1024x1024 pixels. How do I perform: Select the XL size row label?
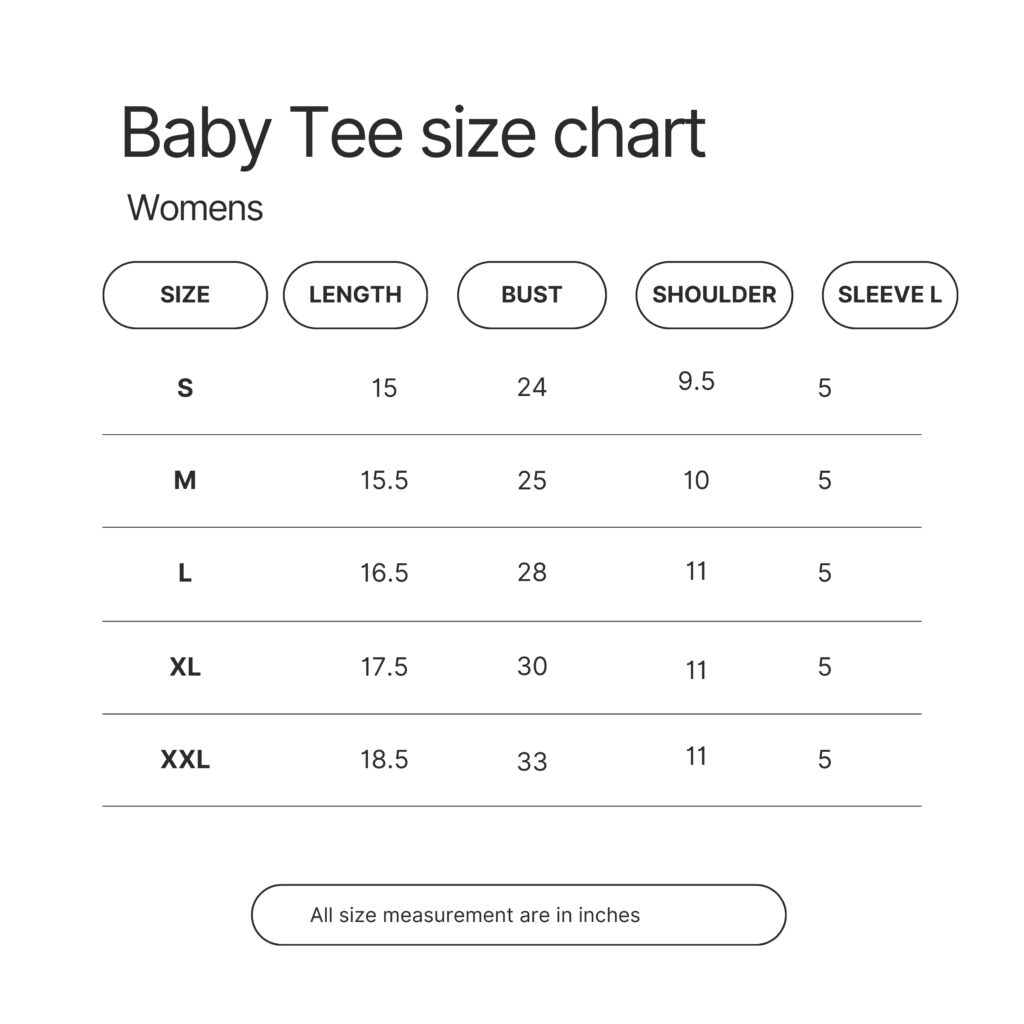pos(185,667)
